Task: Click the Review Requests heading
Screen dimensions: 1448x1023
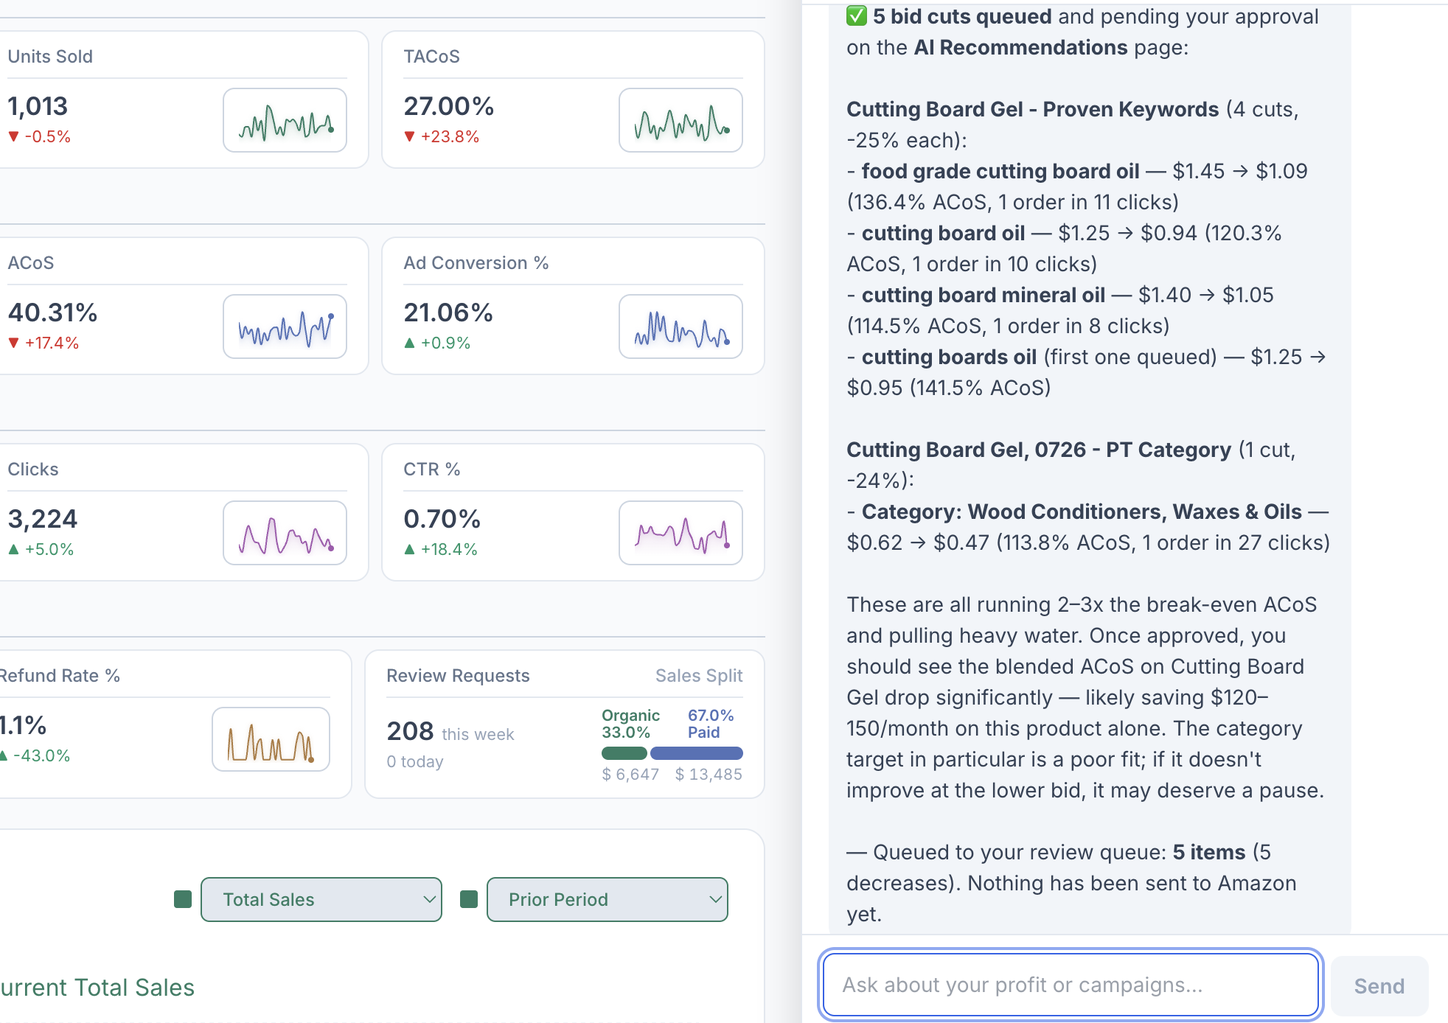Action: coord(458,676)
